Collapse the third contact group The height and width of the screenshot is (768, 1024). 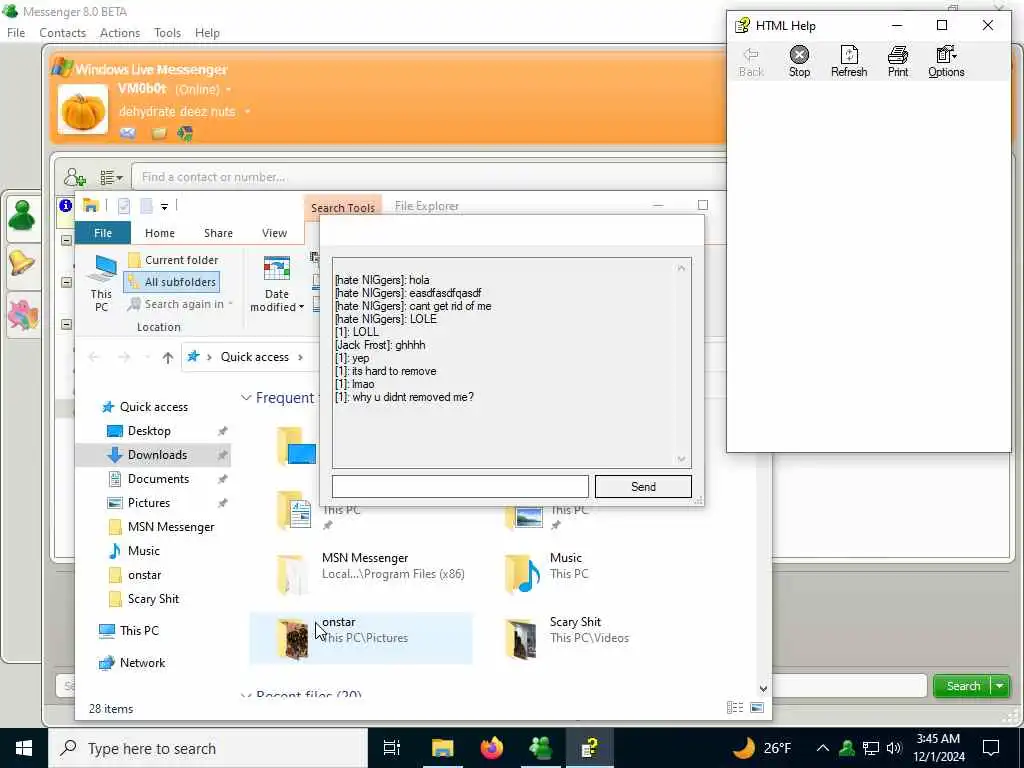pos(66,324)
